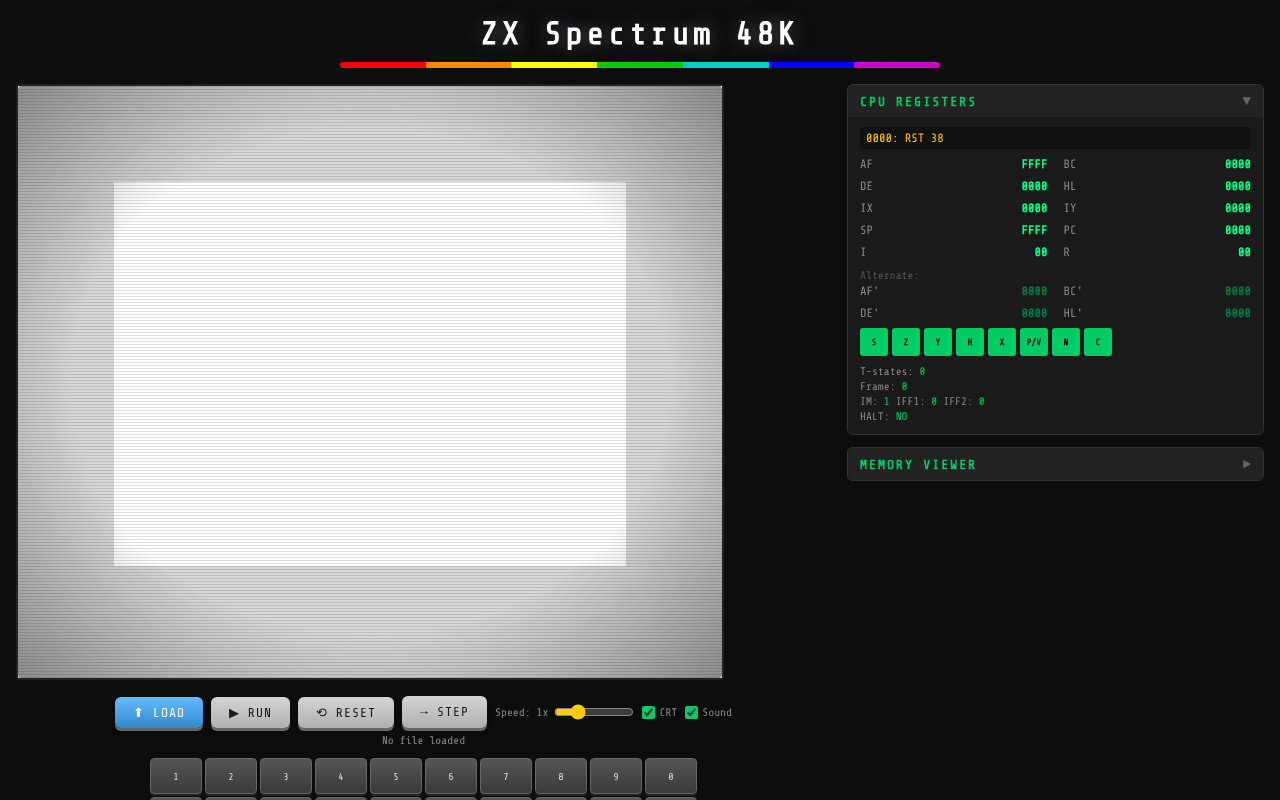This screenshot has height=800, width=1280.
Task: Click the HALT: NO status line
Action: tap(884, 417)
